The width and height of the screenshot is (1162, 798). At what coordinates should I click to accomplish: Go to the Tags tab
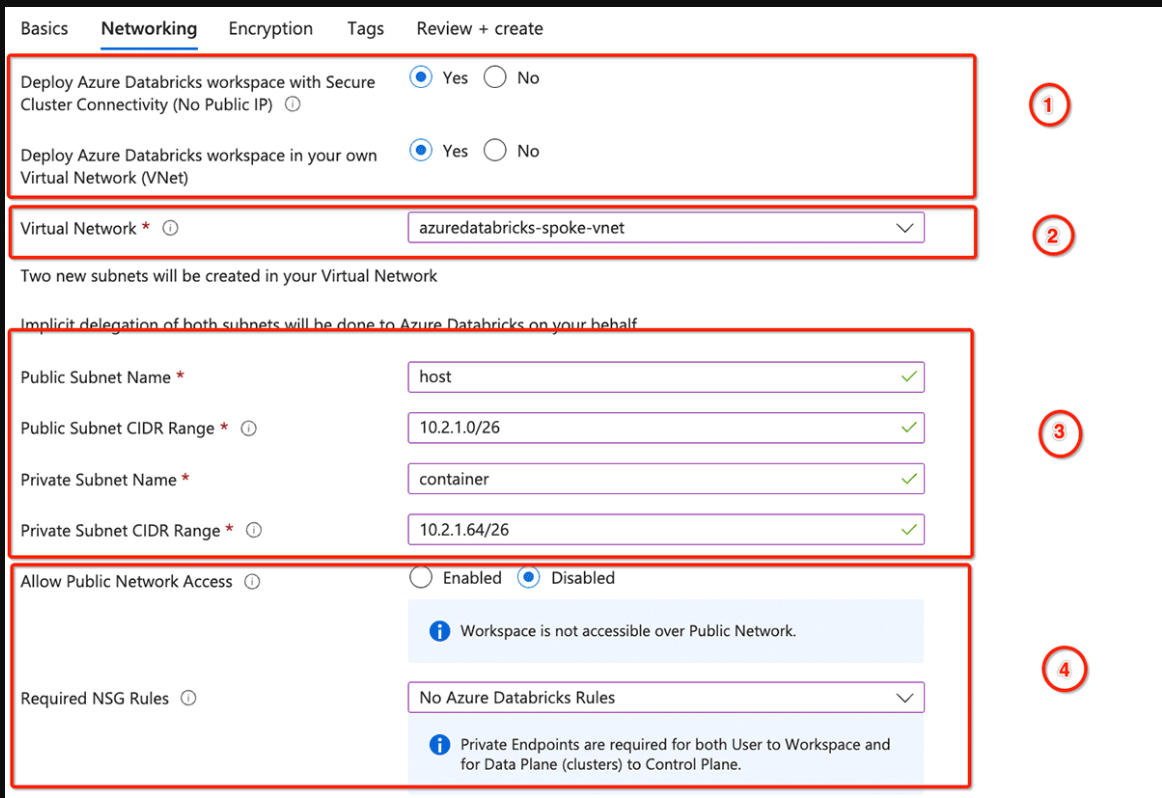[365, 29]
